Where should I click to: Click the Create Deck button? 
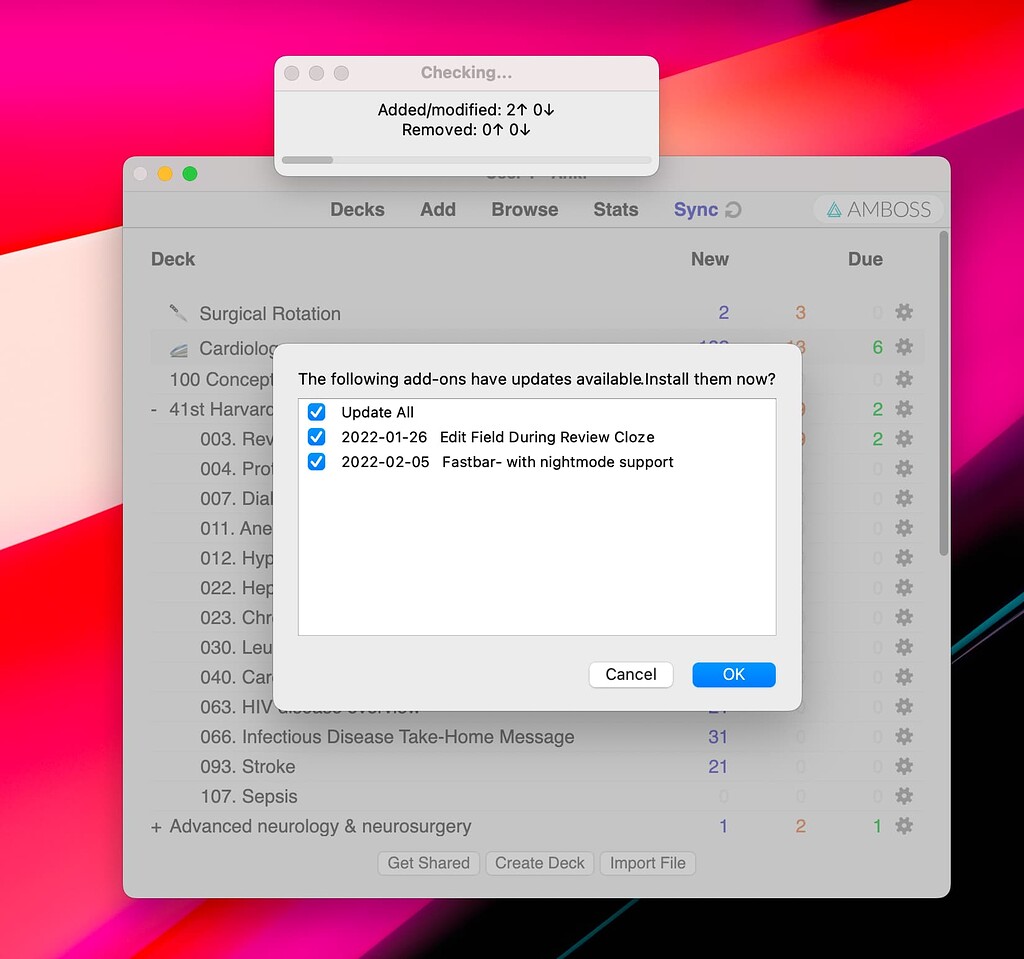(540, 863)
